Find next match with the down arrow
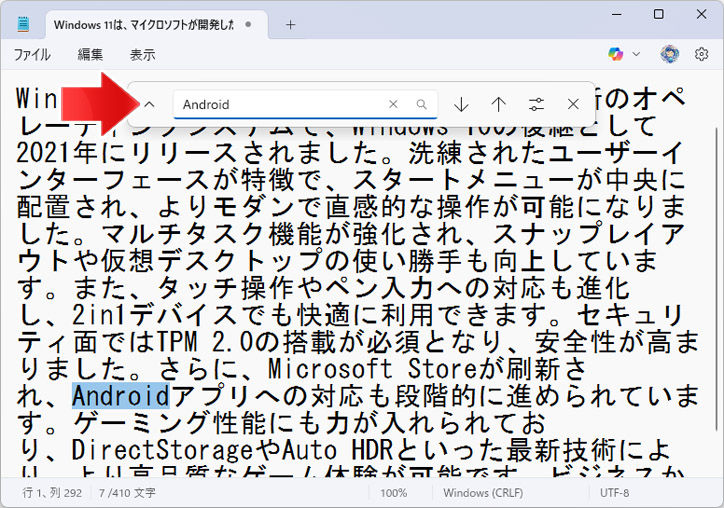The width and height of the screenshot is (724, 508). tap(461, 104)
